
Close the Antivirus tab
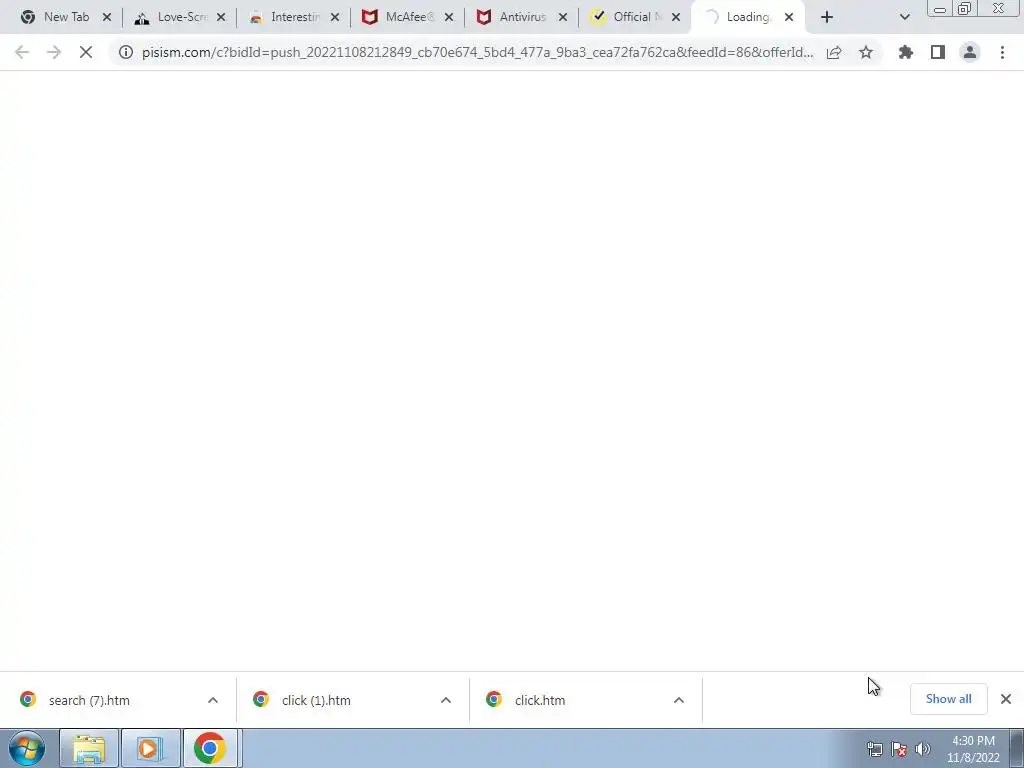563,18
